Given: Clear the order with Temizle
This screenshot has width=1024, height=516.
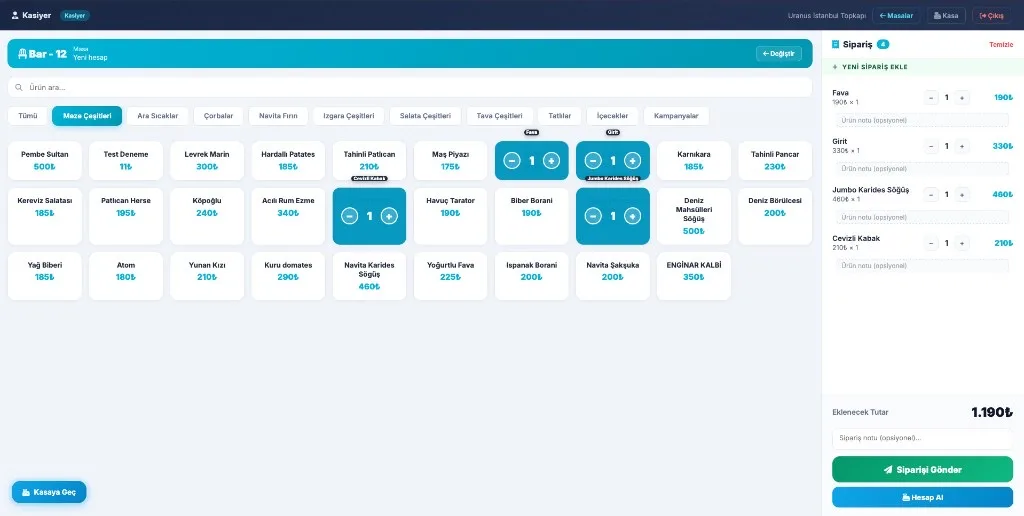Looking at the screenshot, I should [1001, 44].
